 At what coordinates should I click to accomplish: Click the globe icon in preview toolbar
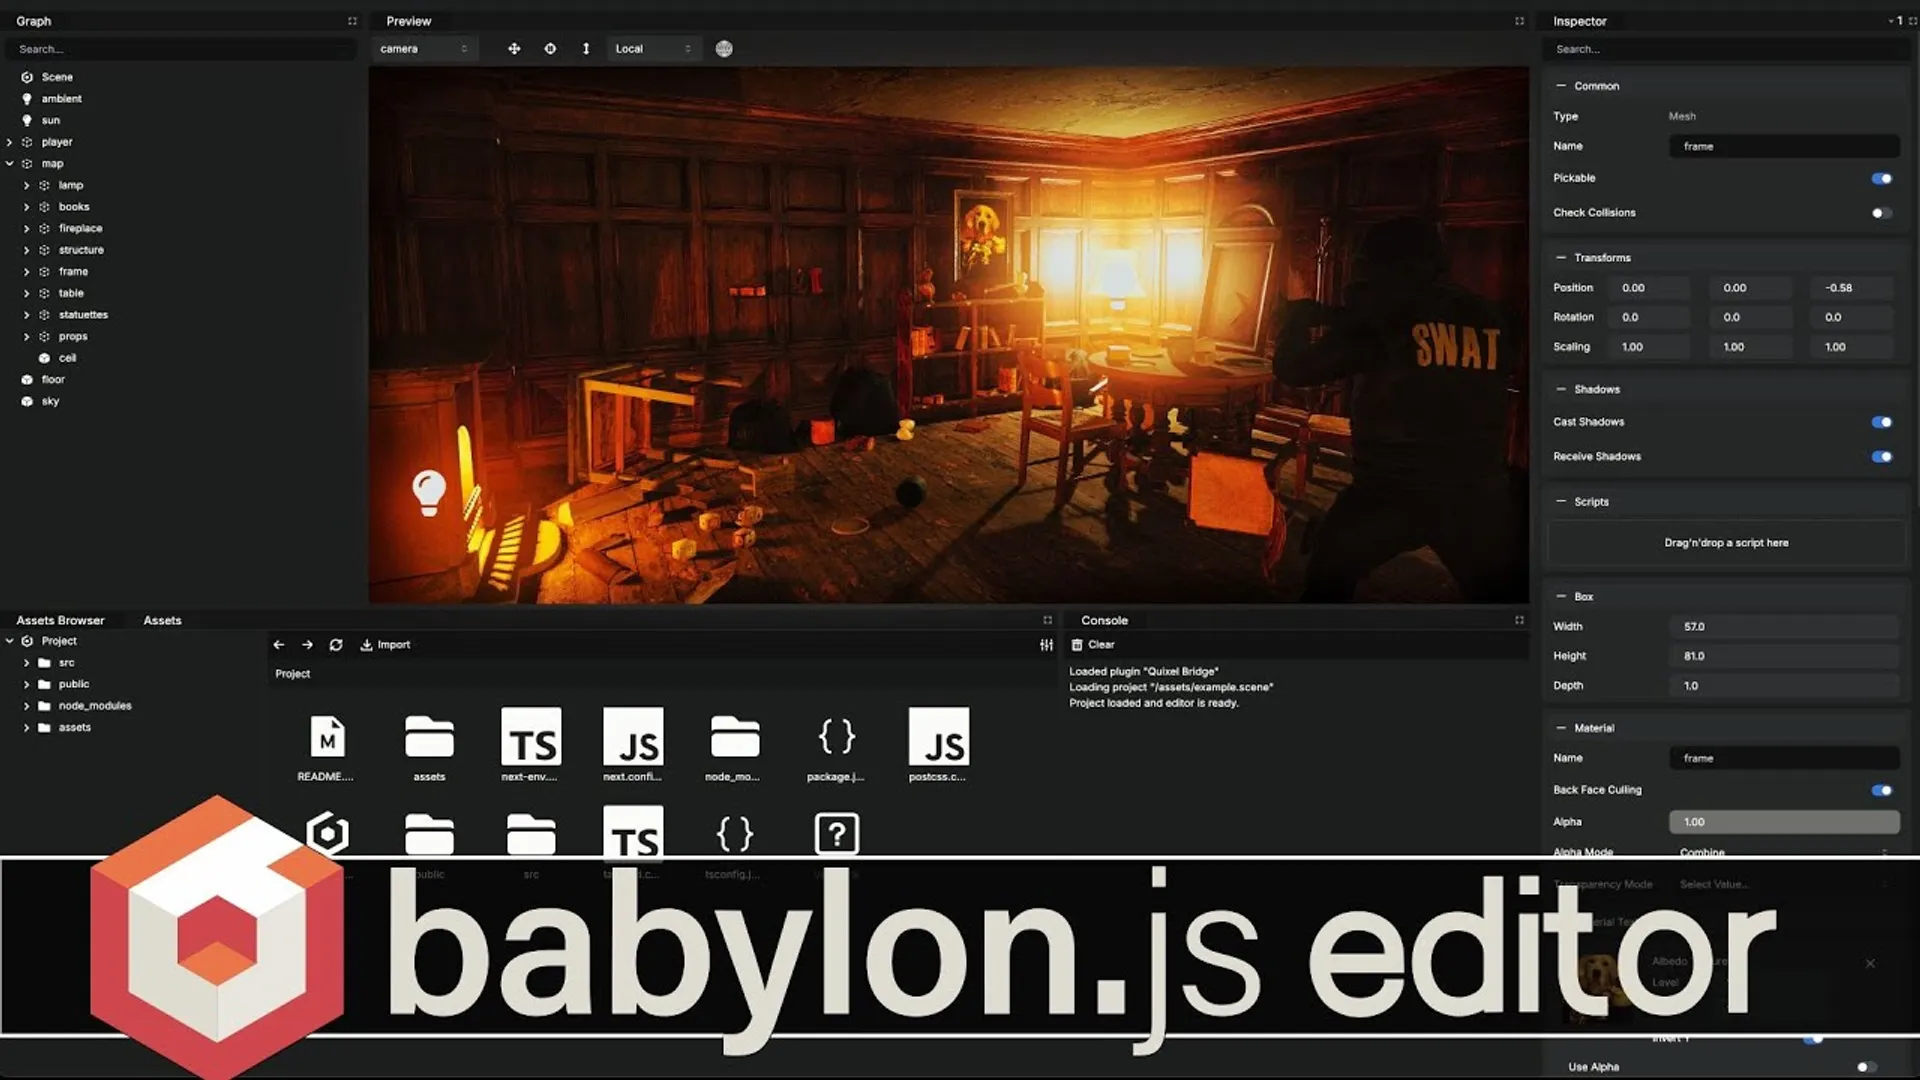(724, 48)
